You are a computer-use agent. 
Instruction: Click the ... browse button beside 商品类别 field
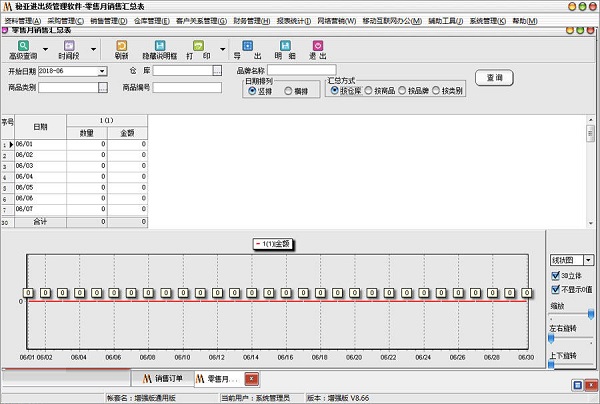tap(103, 88)
